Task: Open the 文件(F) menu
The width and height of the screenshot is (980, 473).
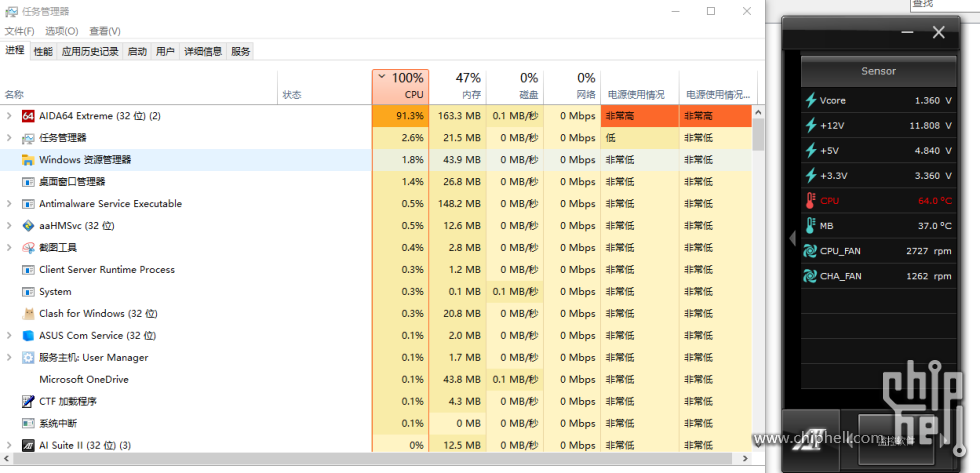Action: coord(19,31)
